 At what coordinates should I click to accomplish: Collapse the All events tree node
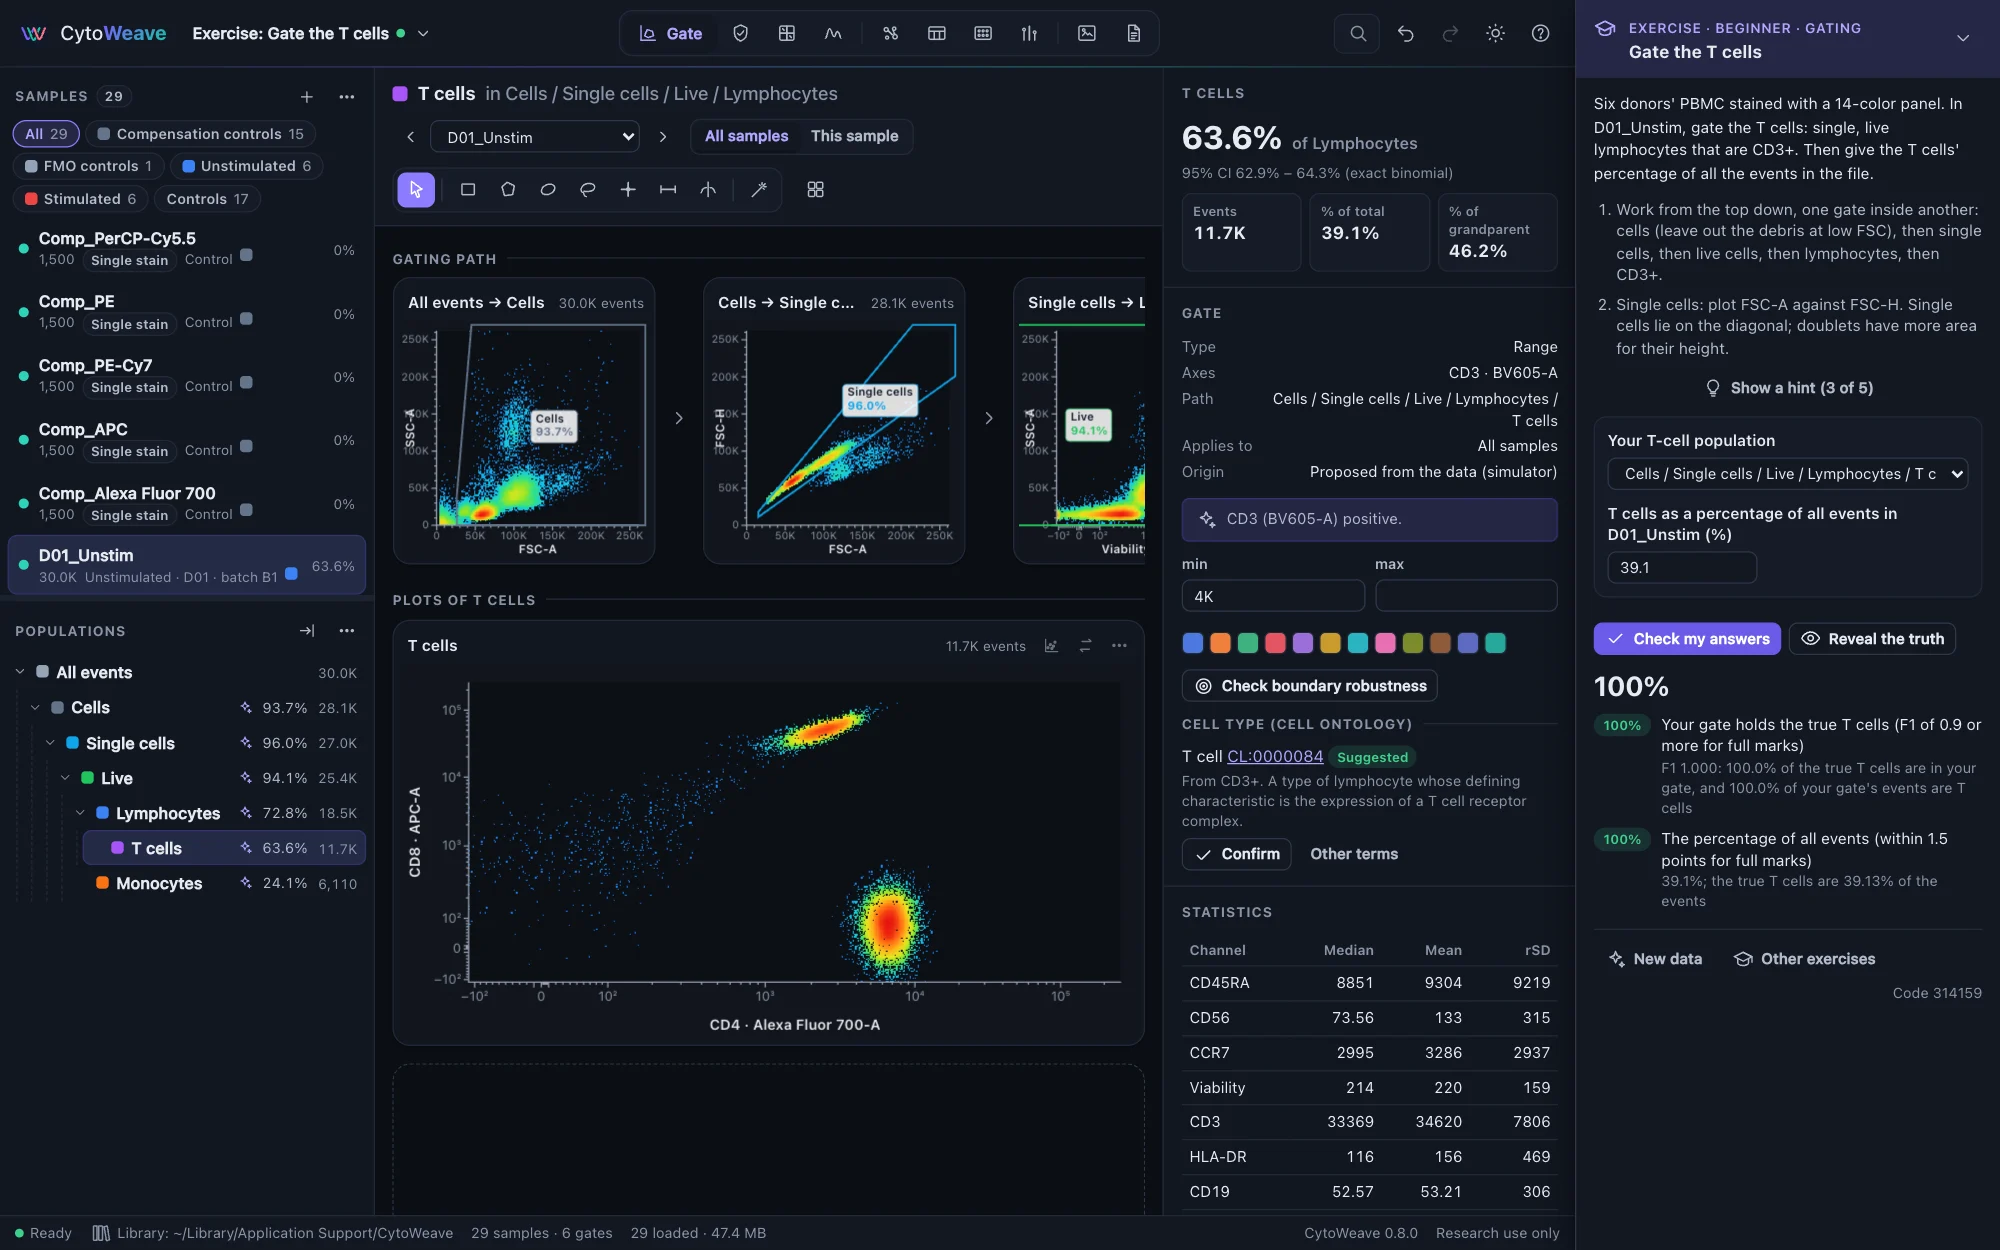[x=20, y=672]
